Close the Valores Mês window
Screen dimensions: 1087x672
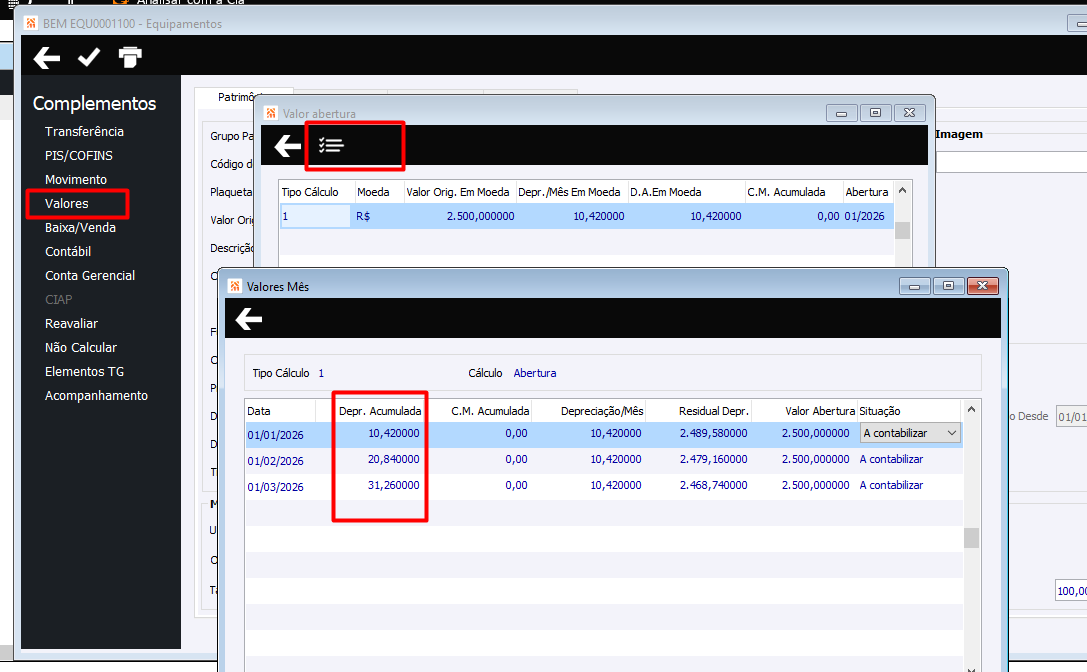click(982, 286)
